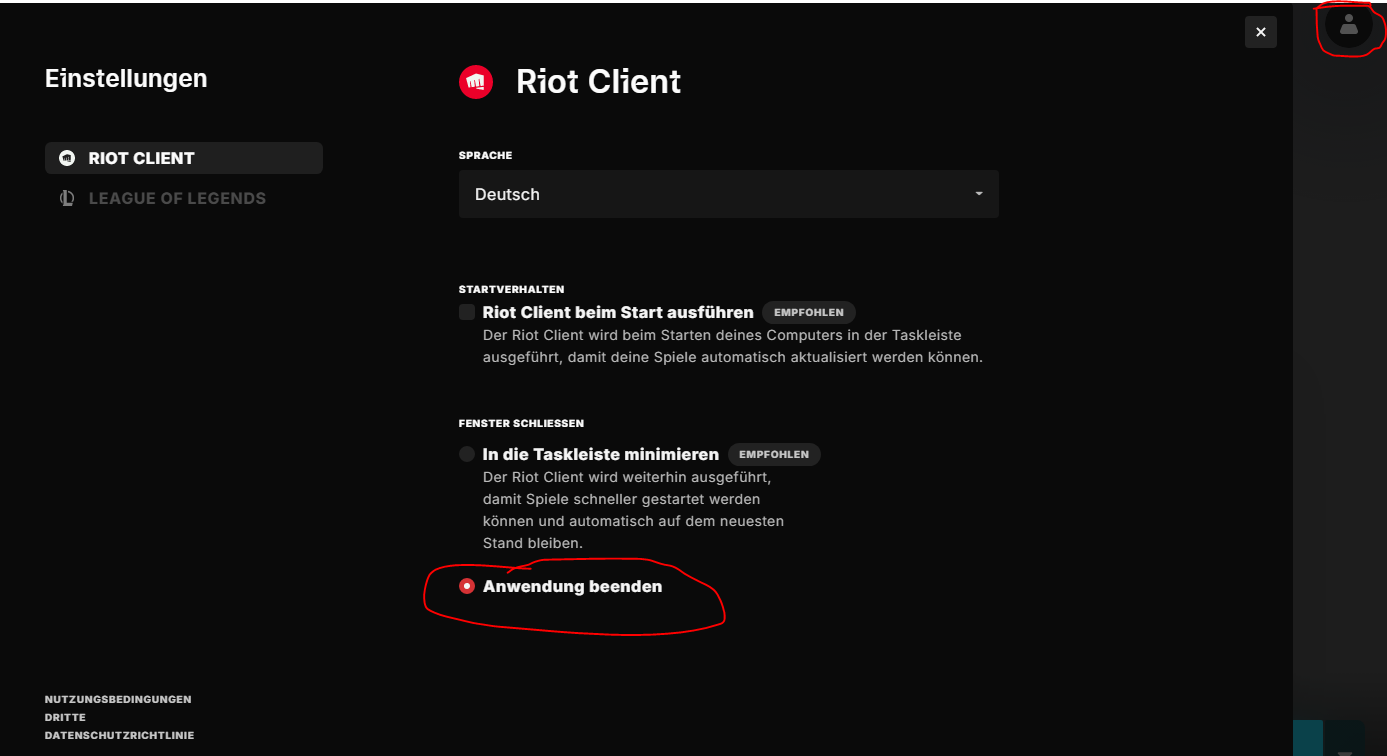1387x756 pixels.
Task: Click the EMPFOHLEN badge beside Taskleiste minimieren
Action: [774, 453]
